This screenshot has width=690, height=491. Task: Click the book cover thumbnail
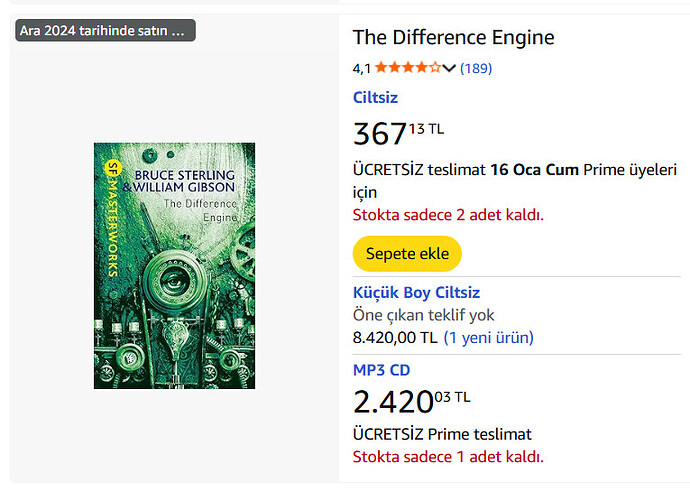(x=174, y=265)
